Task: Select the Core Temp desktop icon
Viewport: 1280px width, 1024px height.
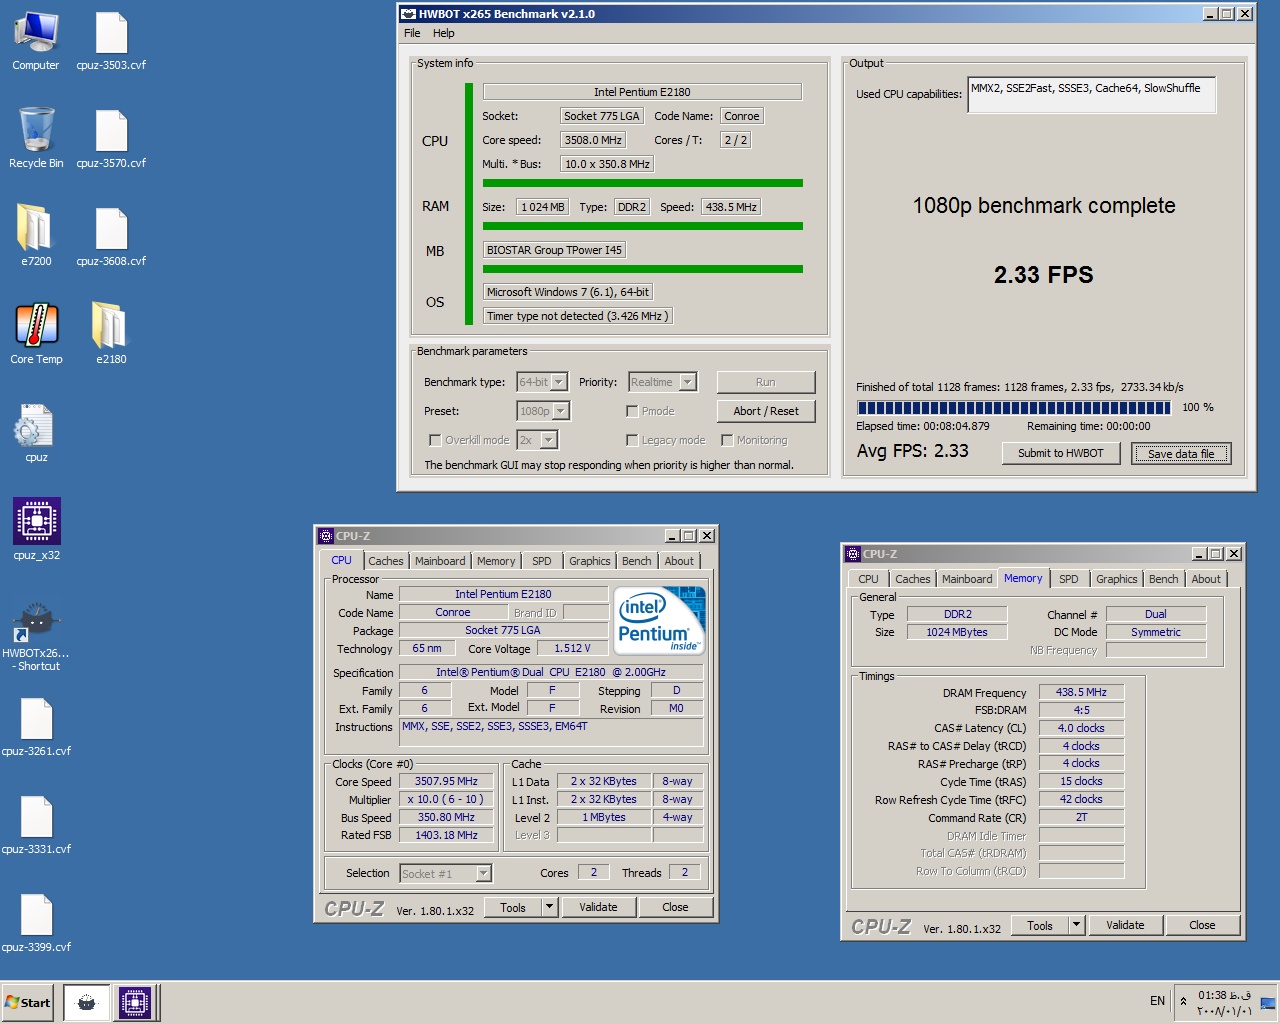Action: pos(36,334)
